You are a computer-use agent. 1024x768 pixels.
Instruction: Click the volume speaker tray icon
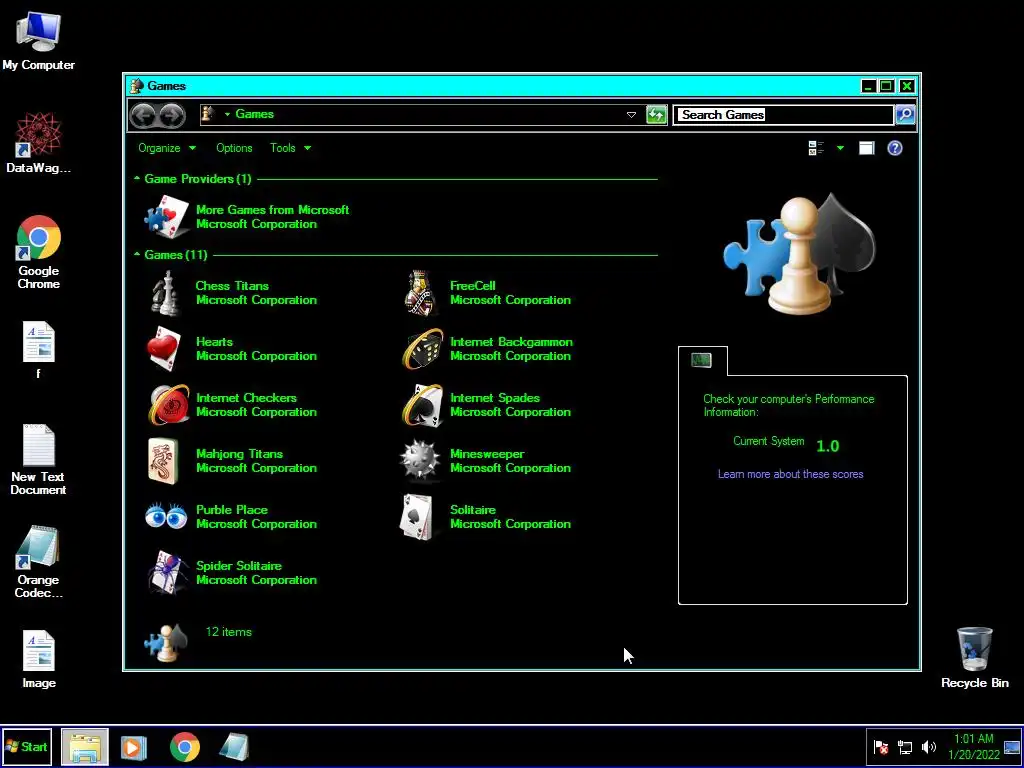[928, 747]
